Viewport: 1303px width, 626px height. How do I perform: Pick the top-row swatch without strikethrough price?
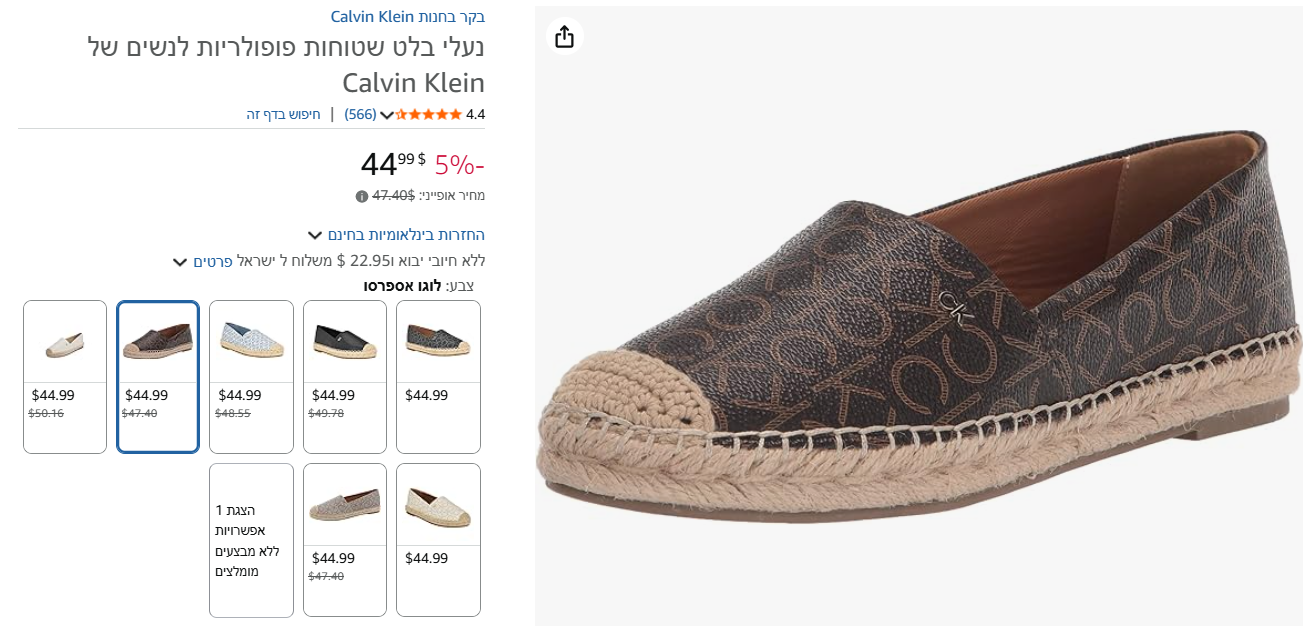point(439,376)
